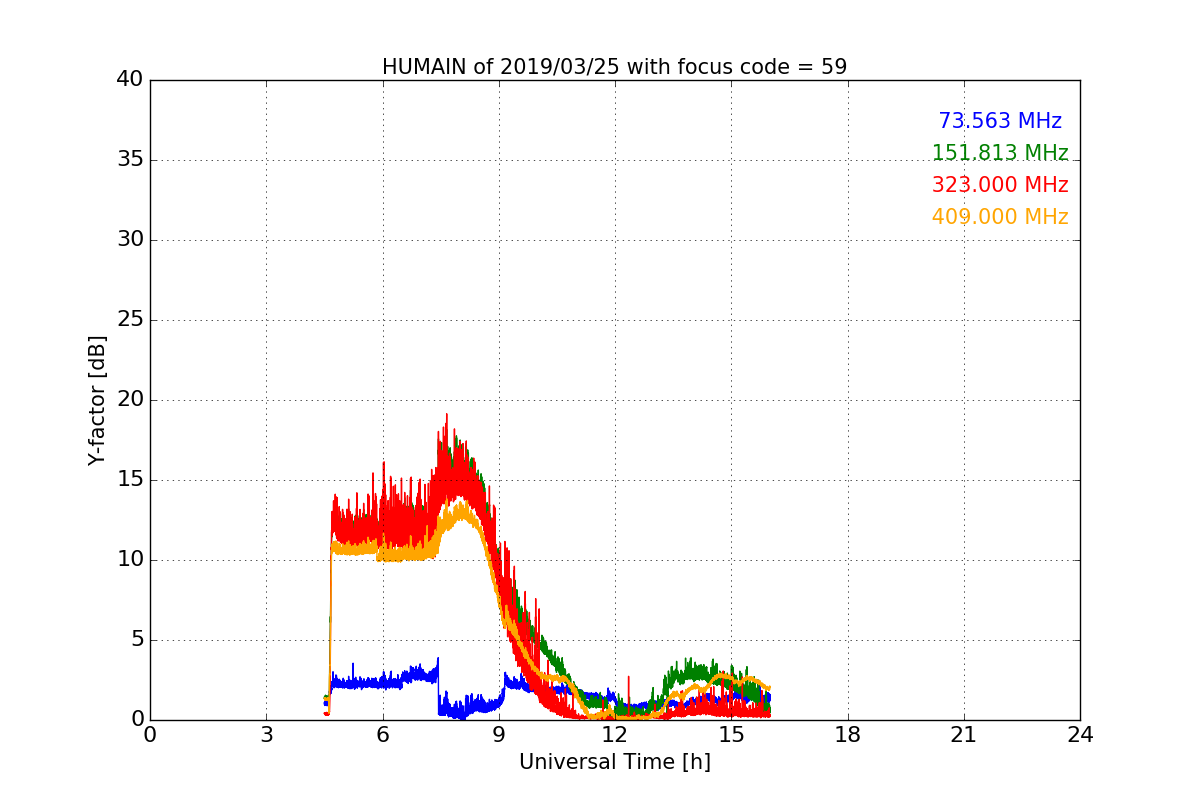Viewport: 1200px width, 800px height.
Task: Click the x-axis tick label 18
Action: click(x=848, y=735)
